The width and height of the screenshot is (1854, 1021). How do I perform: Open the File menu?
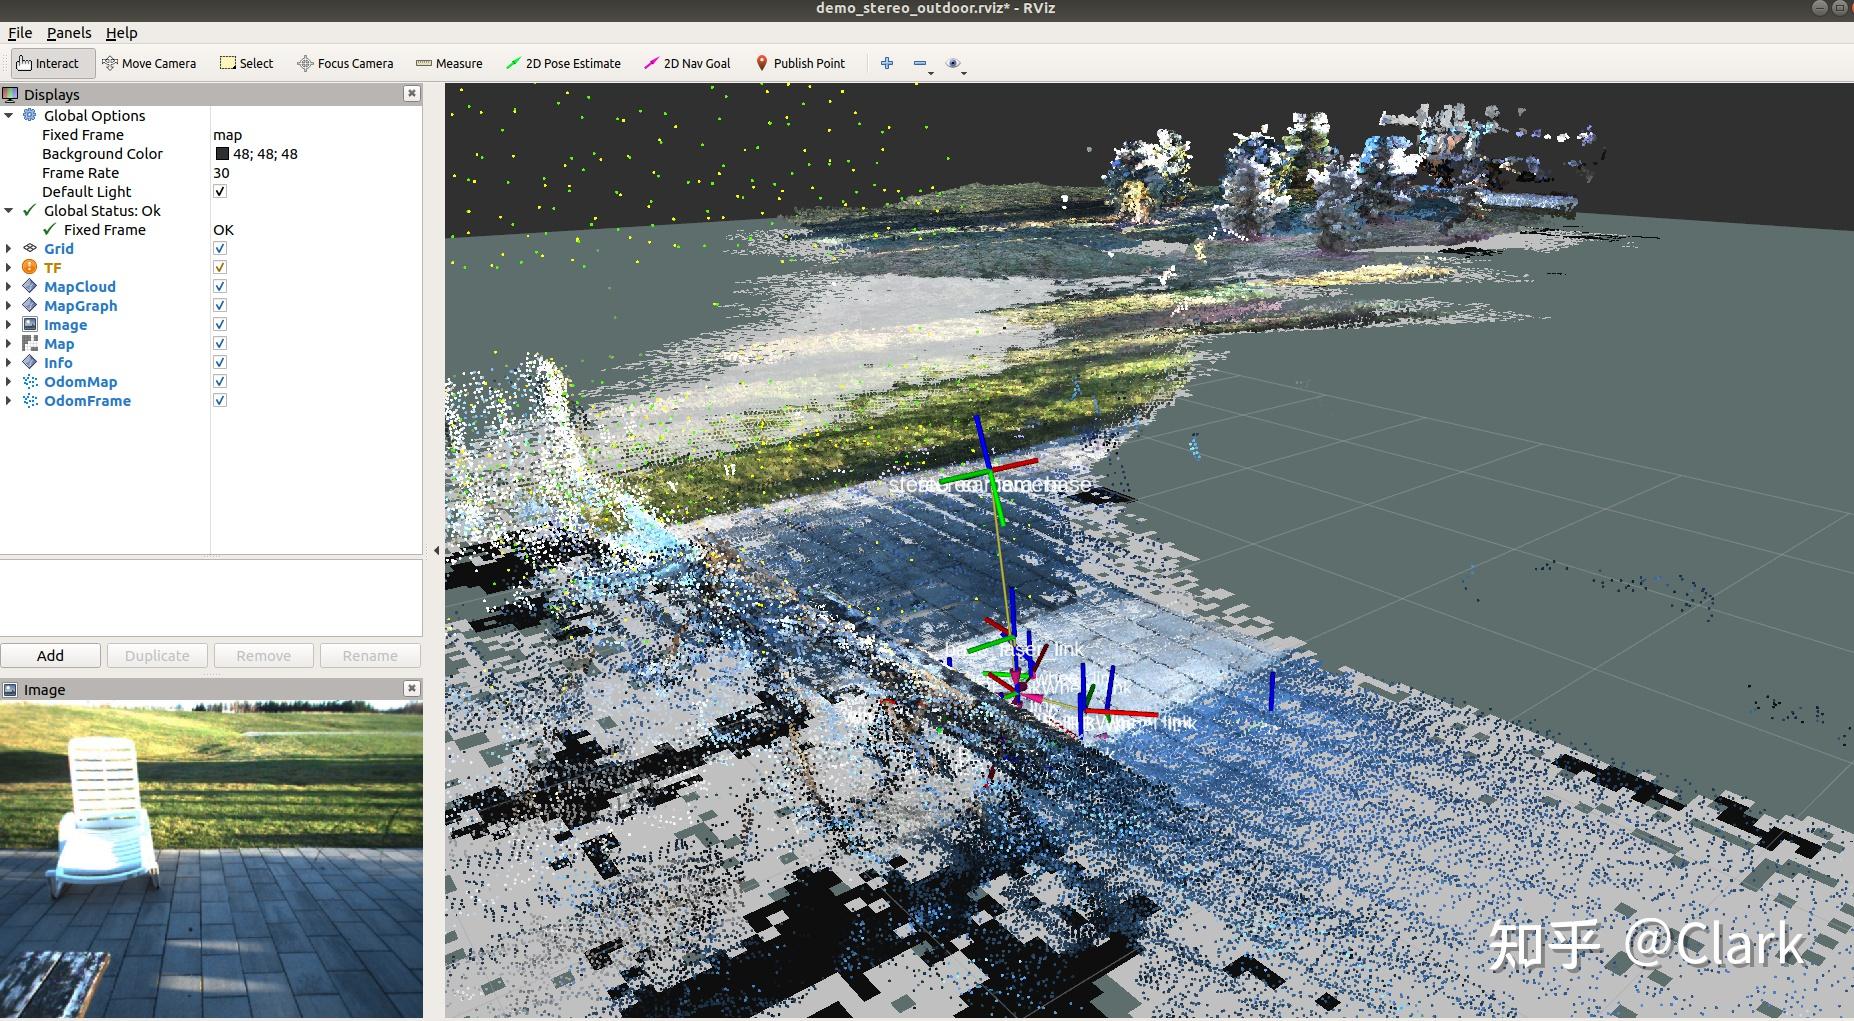(18, 32)
